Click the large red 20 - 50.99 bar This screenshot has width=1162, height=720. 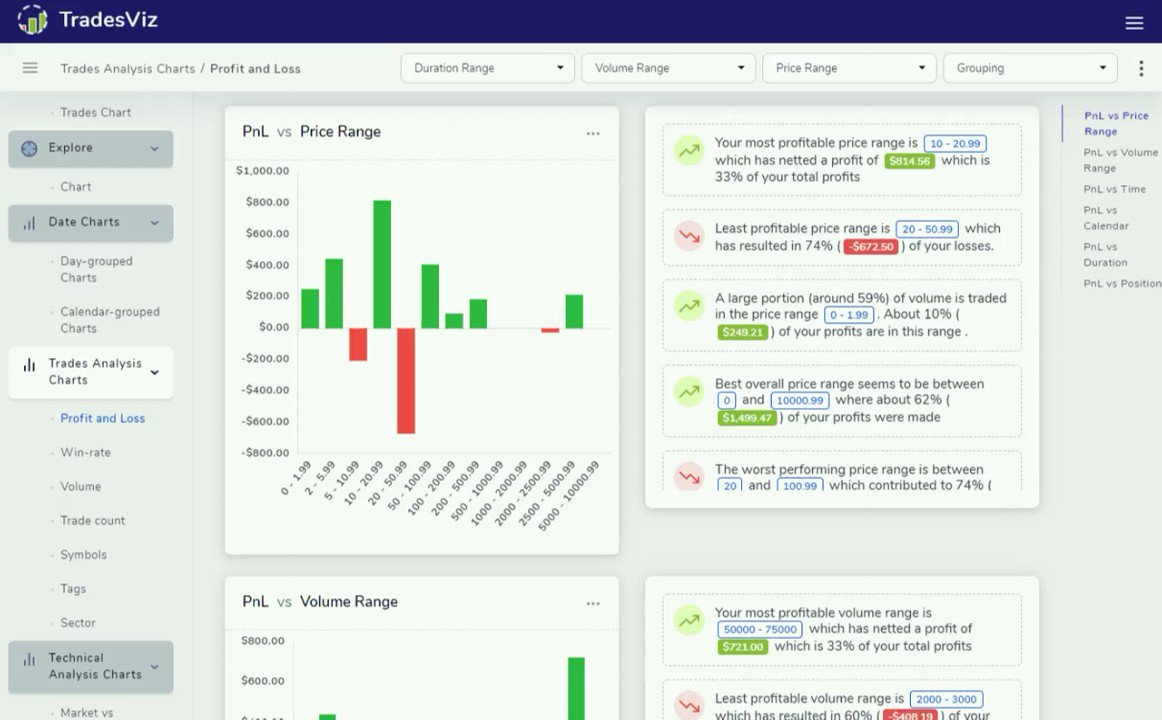point(405,381)
